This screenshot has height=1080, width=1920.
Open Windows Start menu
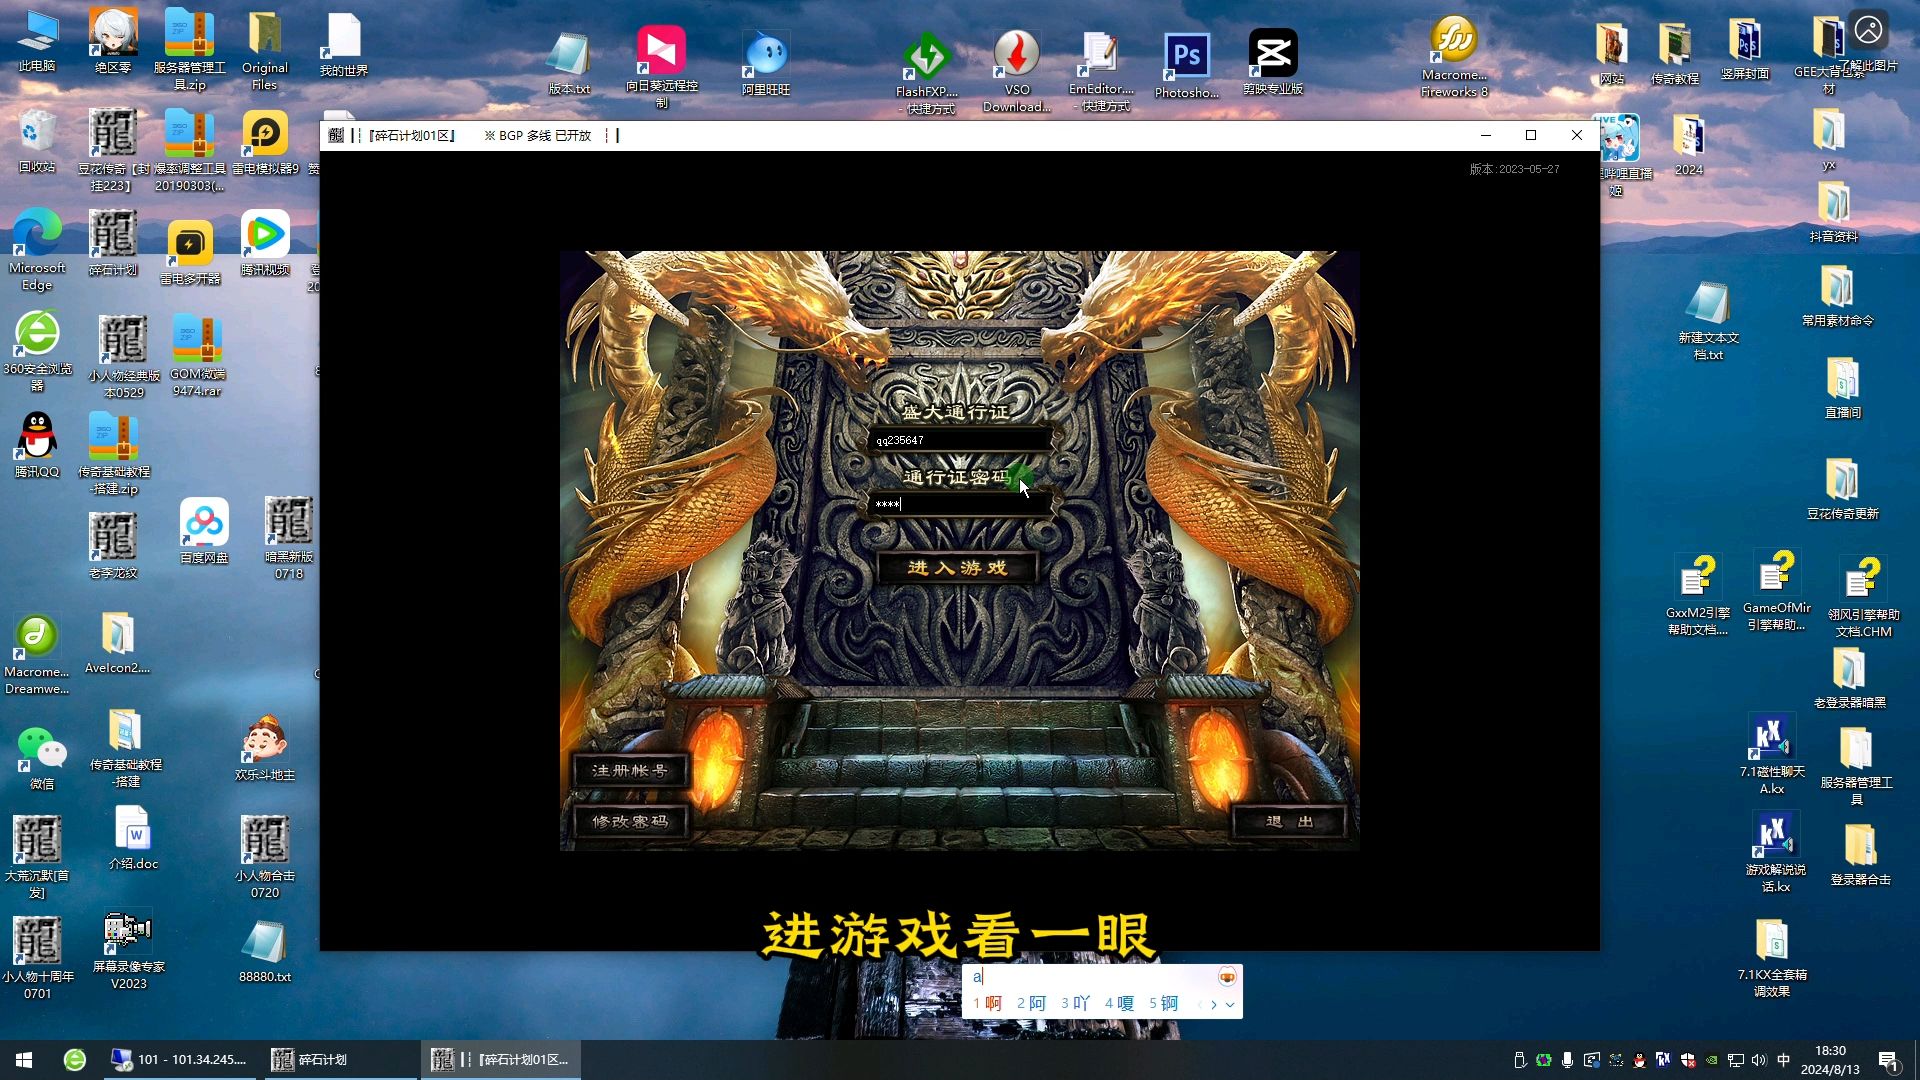(x=24, y=1060)
